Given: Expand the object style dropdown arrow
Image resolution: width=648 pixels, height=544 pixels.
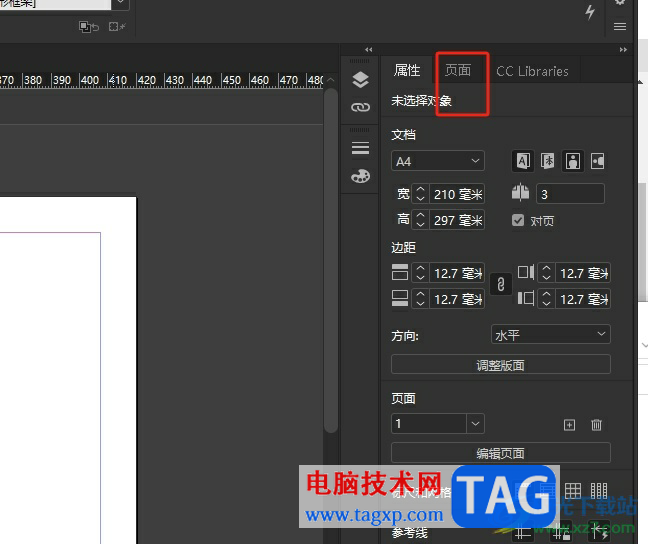Looking at the screenshot, I should pyautogui.click(x=120, y=3).
